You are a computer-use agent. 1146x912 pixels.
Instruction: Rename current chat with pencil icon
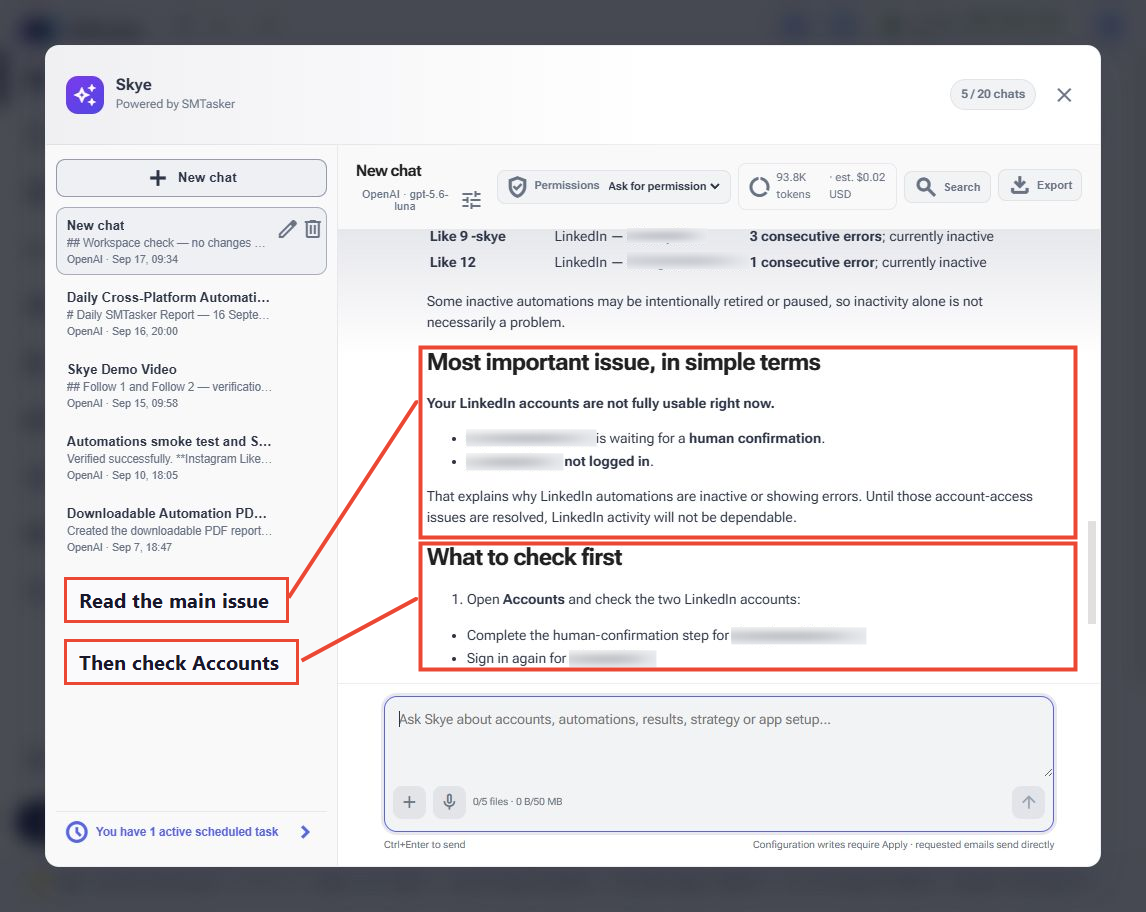(x=287, y=229)
